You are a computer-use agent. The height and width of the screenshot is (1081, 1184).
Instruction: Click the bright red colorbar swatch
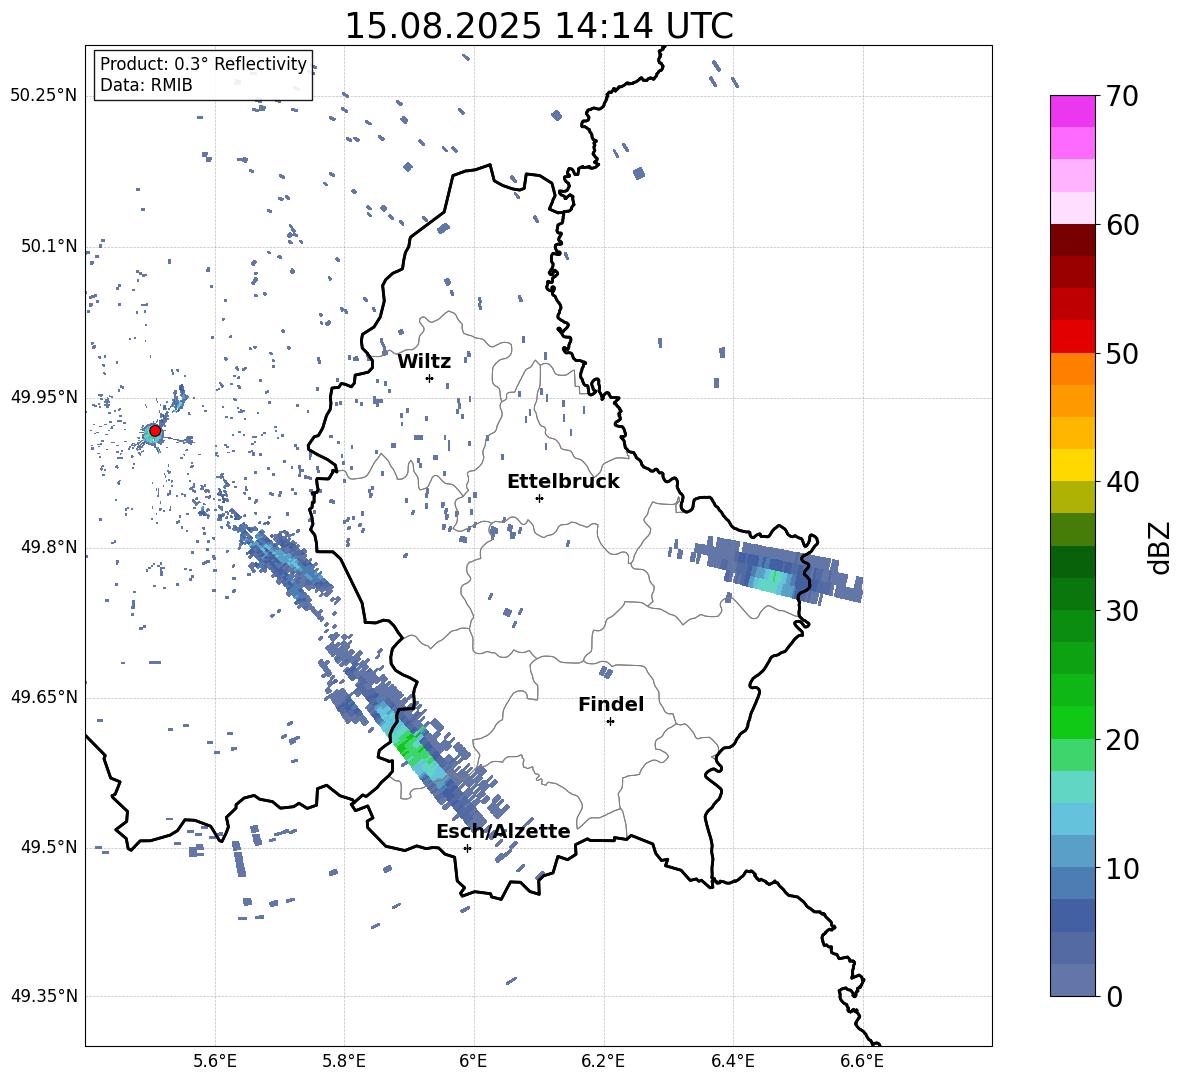(1072, 337)
